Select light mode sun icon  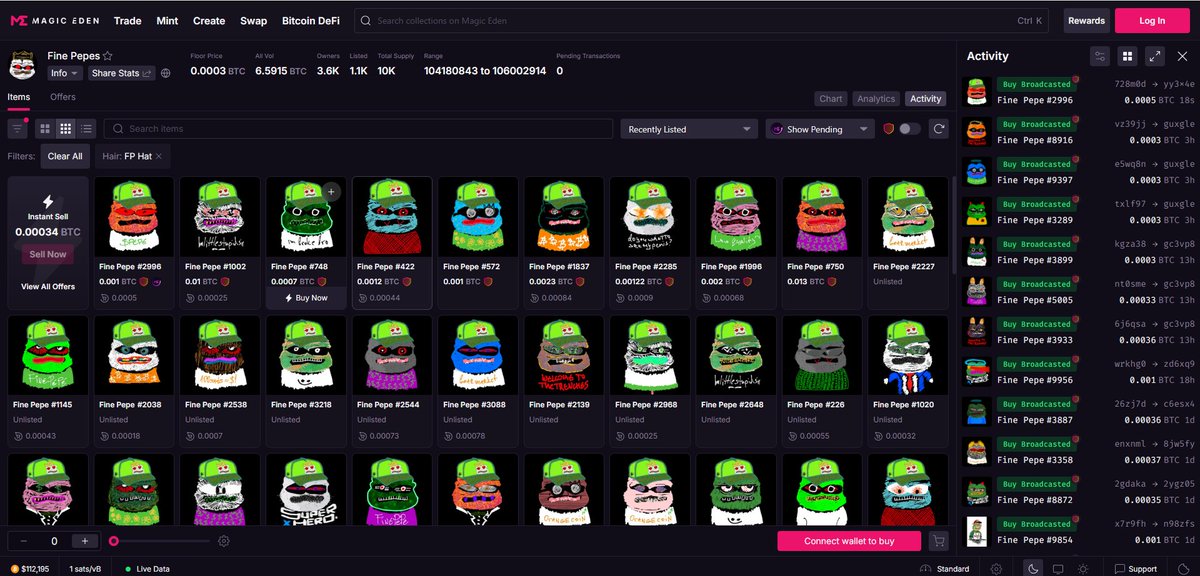click(x=1082, y=569)
